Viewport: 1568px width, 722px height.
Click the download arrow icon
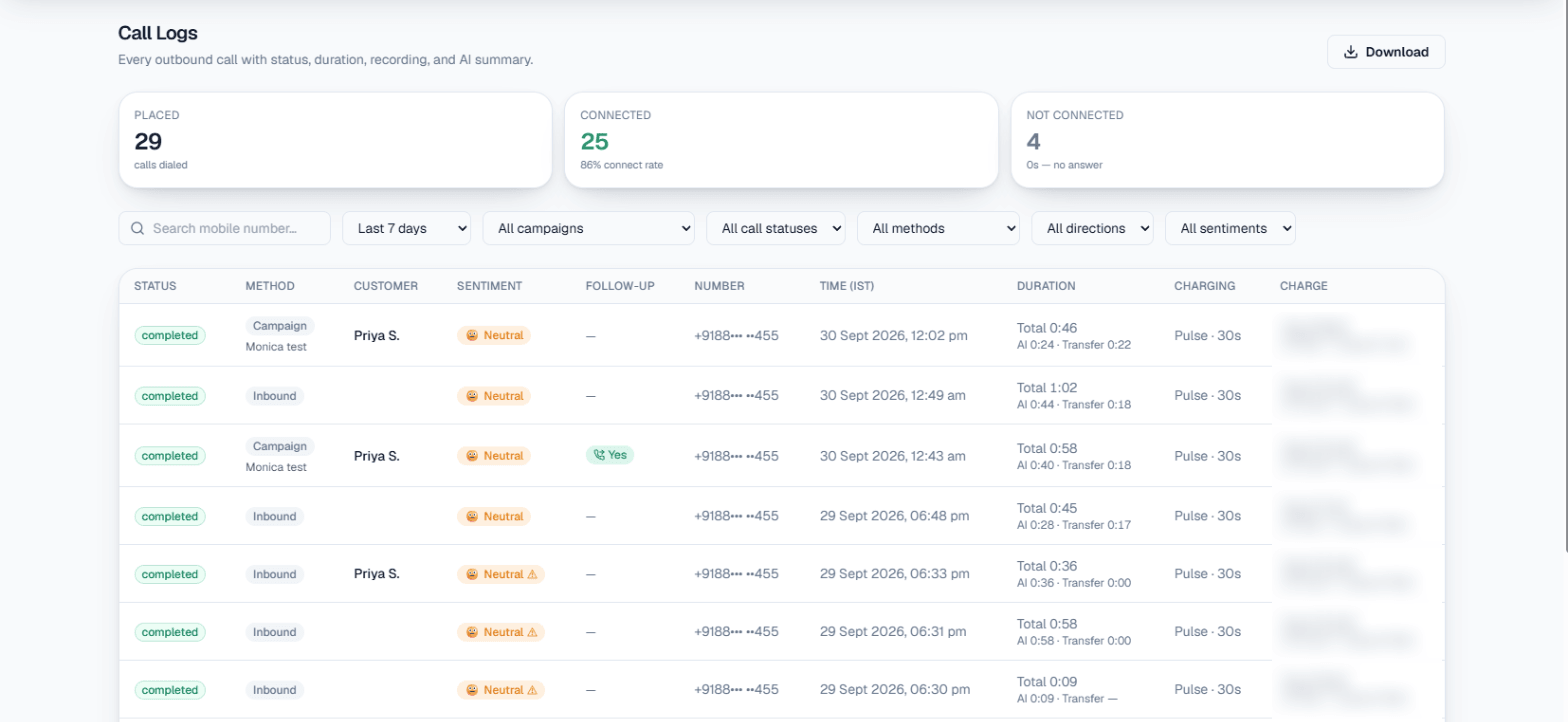[1351, 52]
